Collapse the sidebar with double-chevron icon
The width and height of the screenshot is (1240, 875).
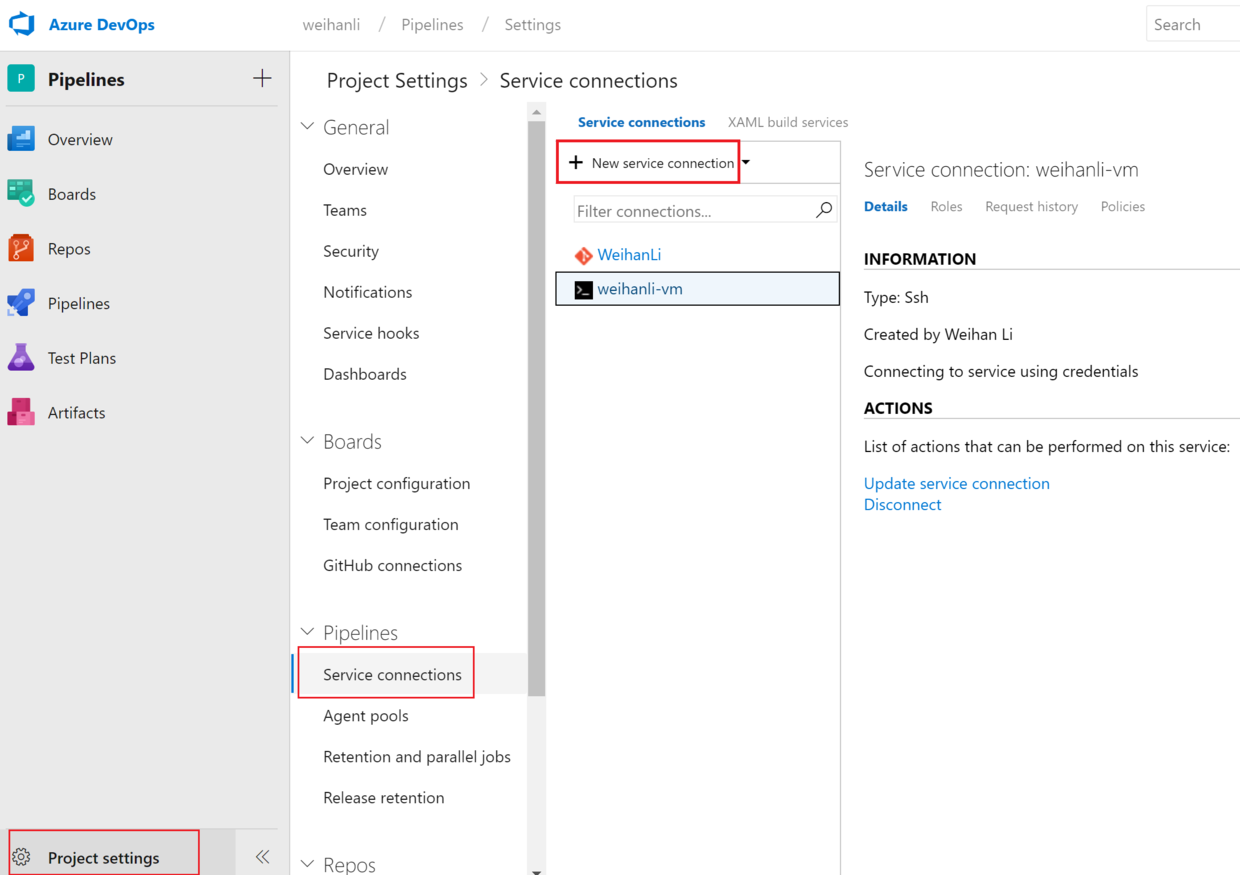(x=262, y=856)
